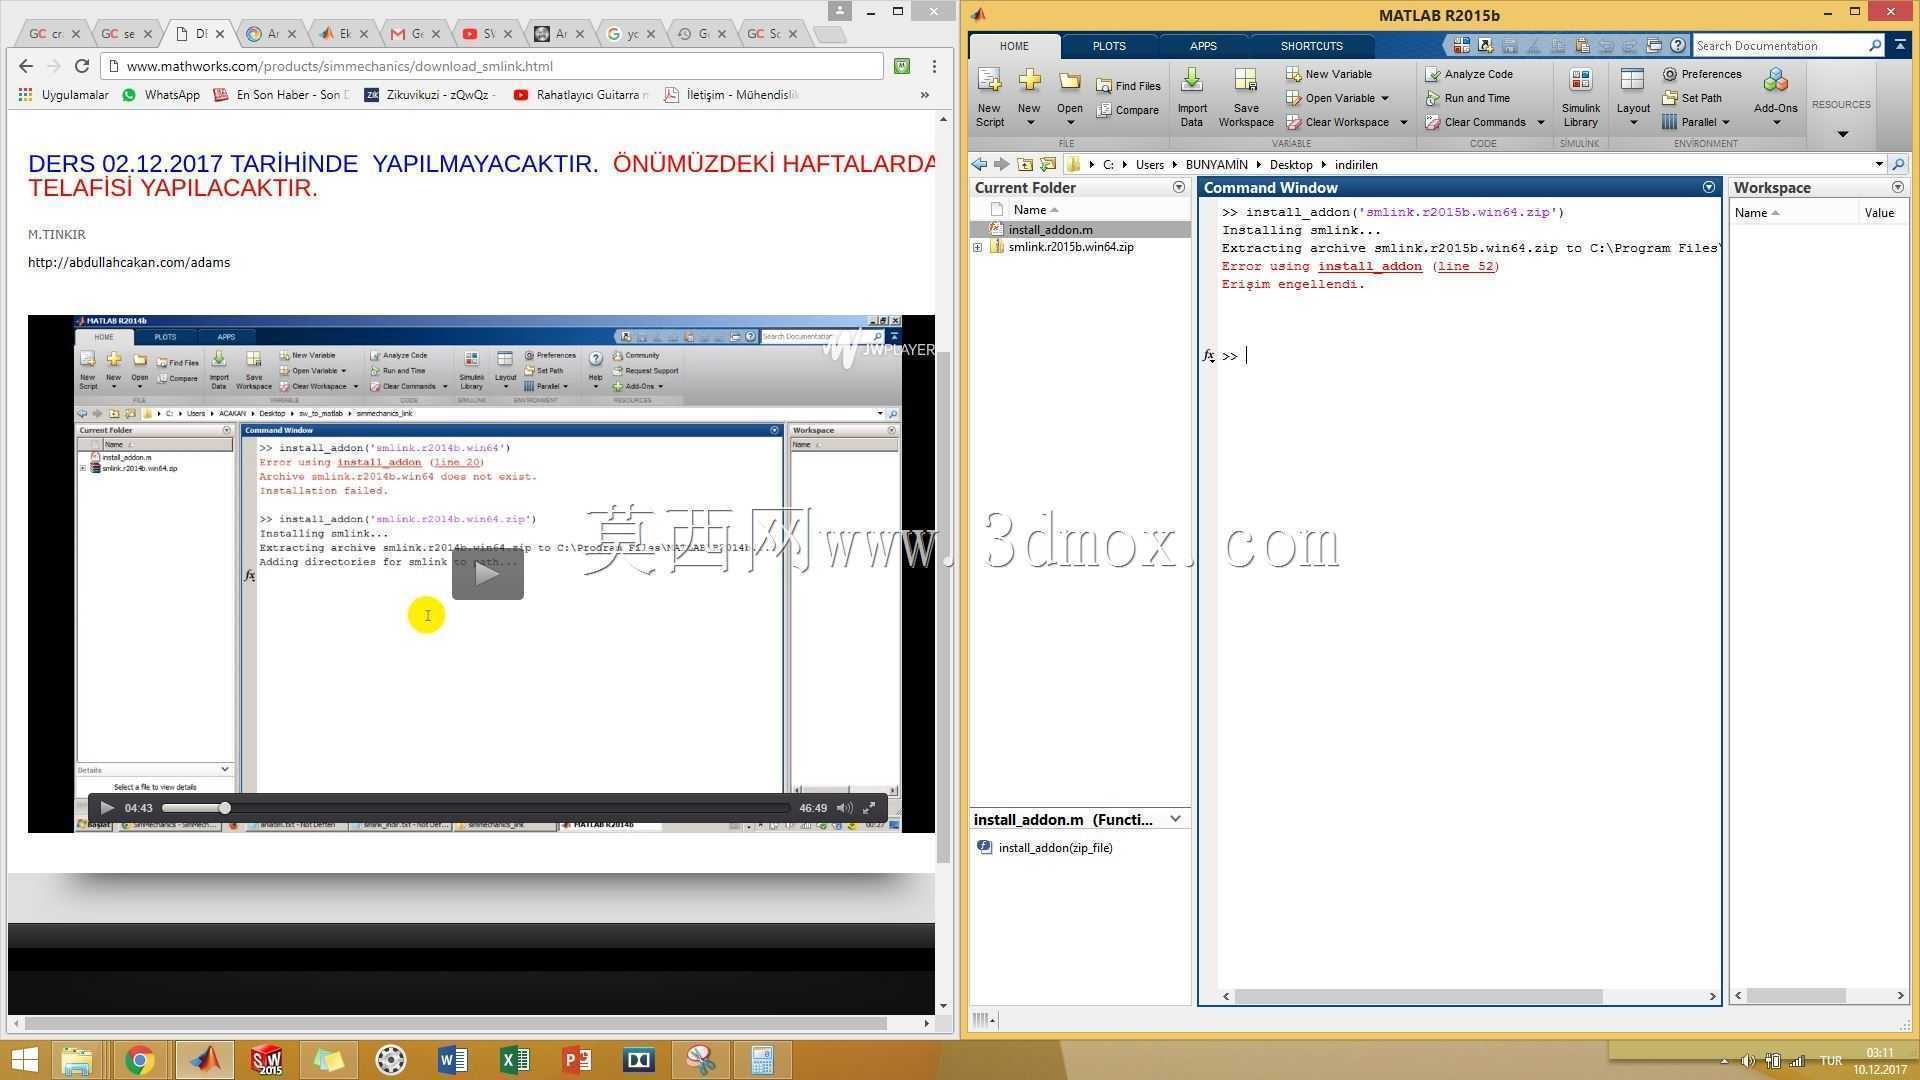Expand the Layout dropdown

point(1633,123)
